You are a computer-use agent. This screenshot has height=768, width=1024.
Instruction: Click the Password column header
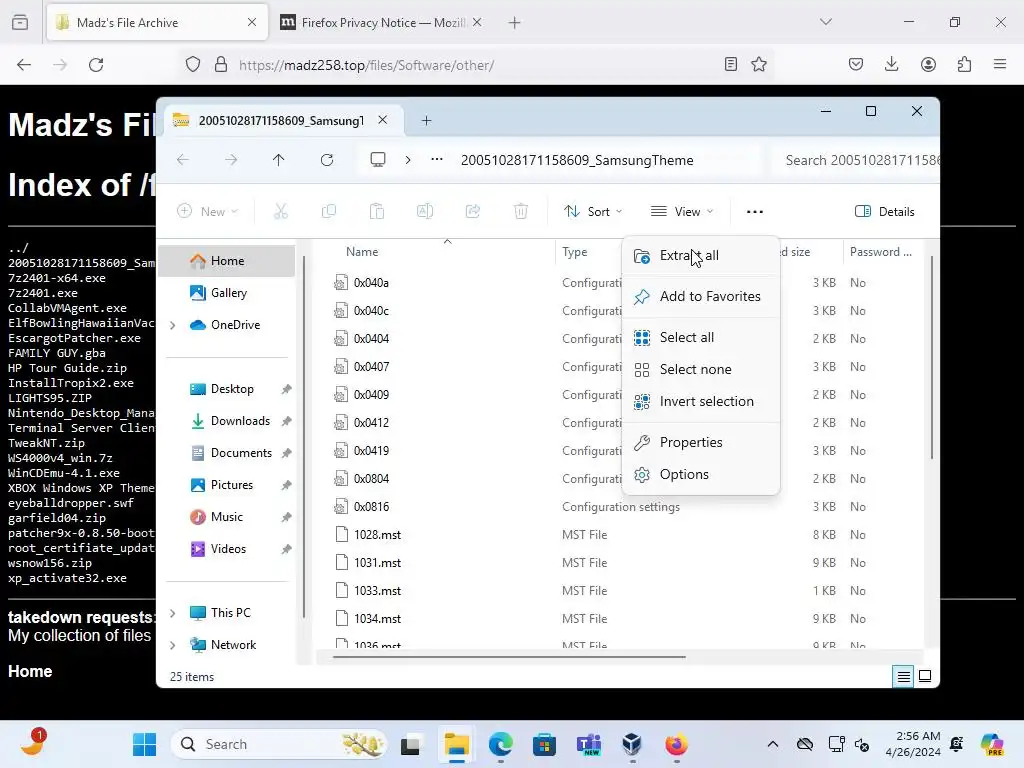880,252
